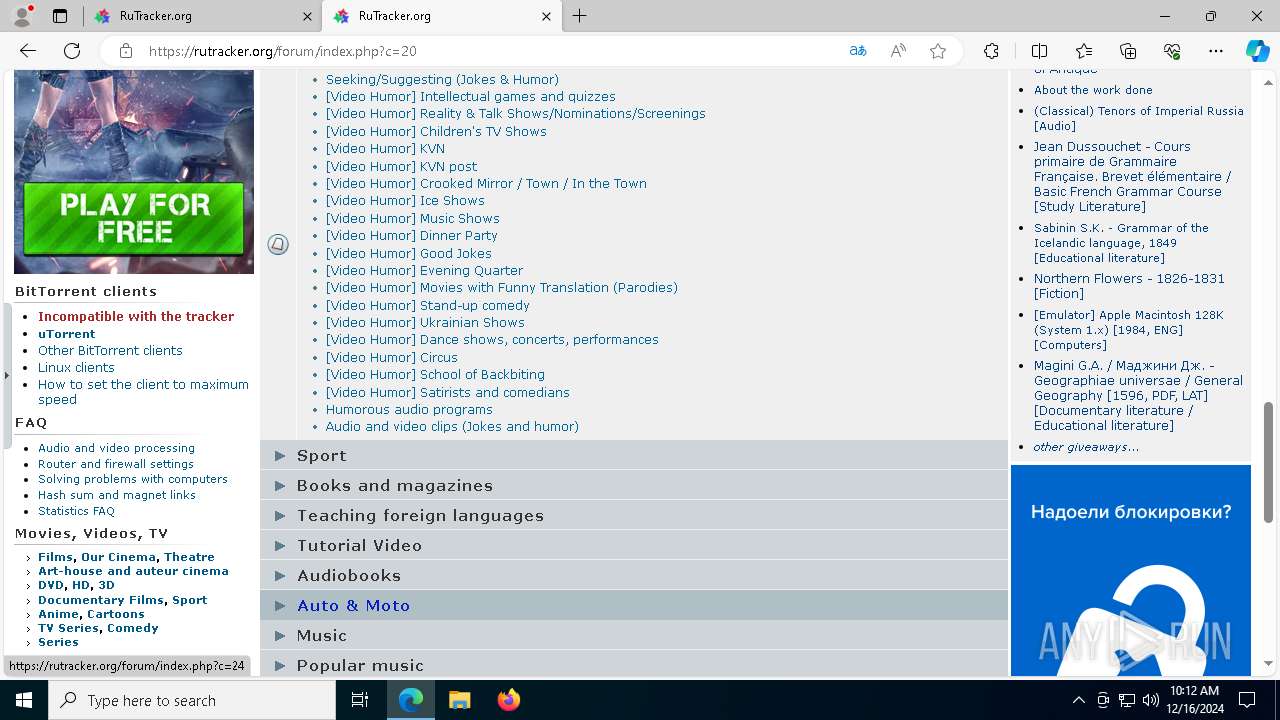Open the Extensions puzzle icon

tap(991, 51)
